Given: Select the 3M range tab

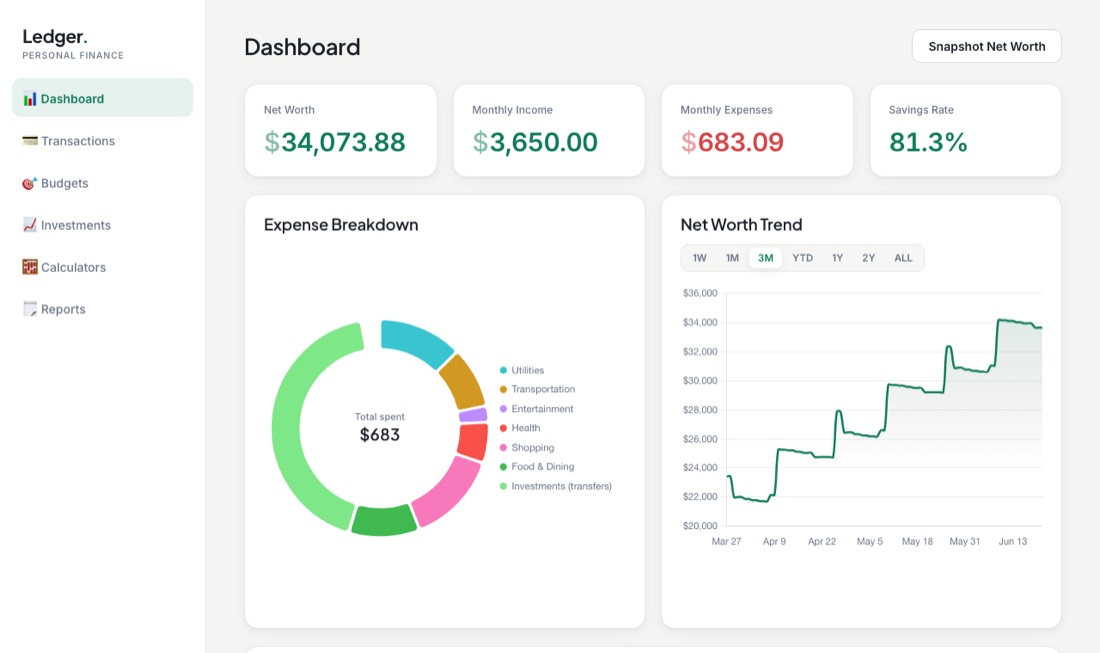Looking at the screenshot, I should pos(765,258).
